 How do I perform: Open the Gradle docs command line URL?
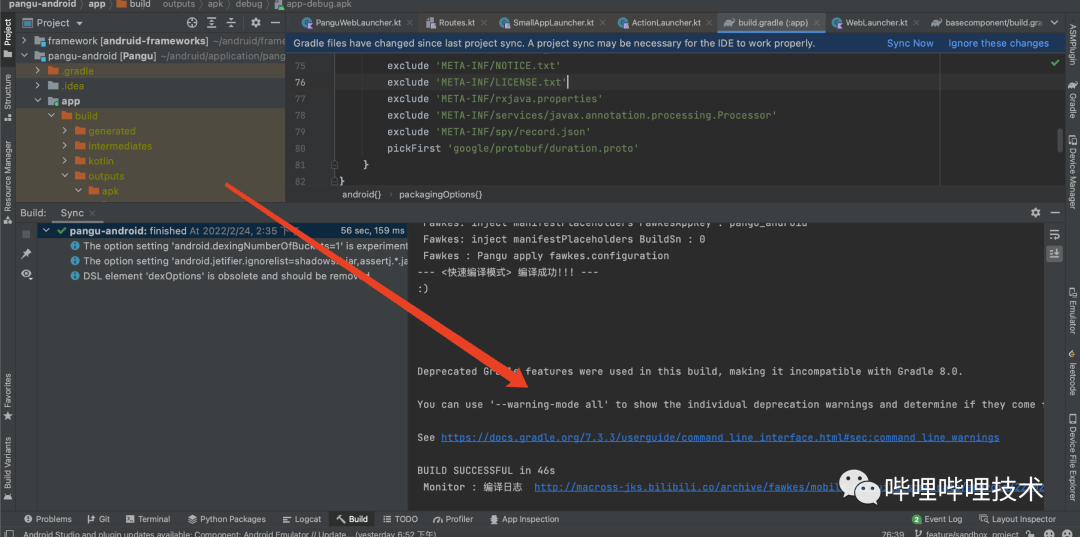(x=719, y=437)
